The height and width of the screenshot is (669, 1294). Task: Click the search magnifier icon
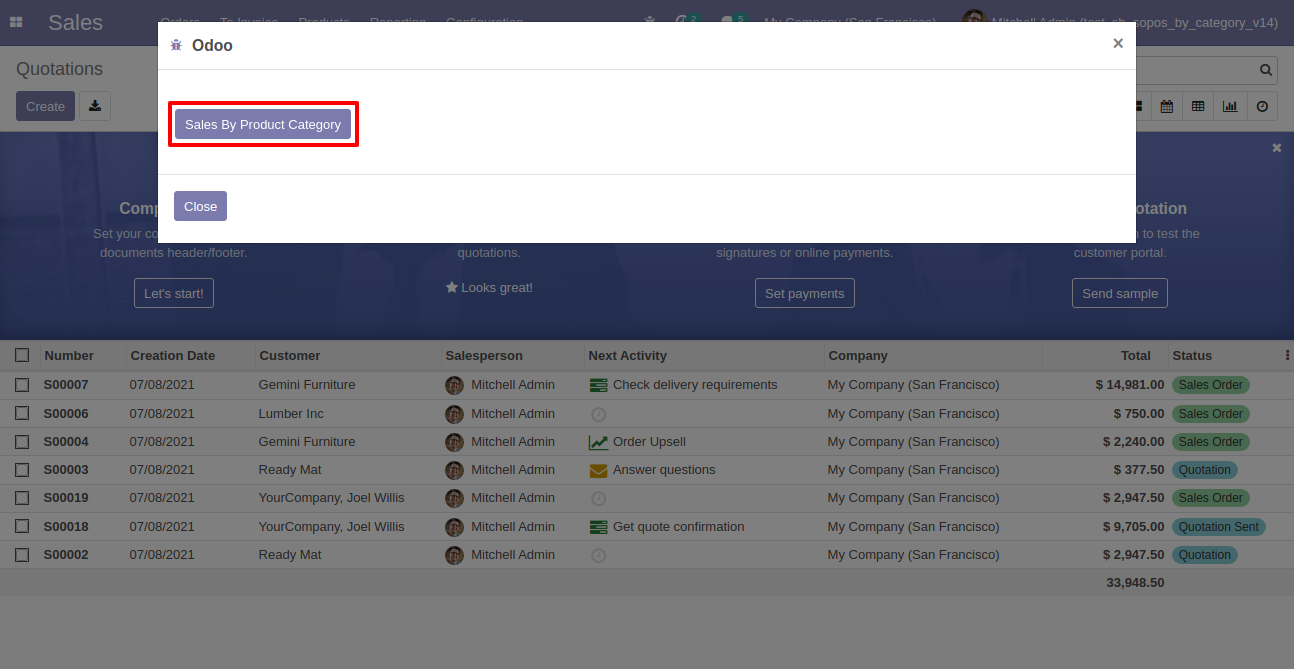(x=1266, y=70)
